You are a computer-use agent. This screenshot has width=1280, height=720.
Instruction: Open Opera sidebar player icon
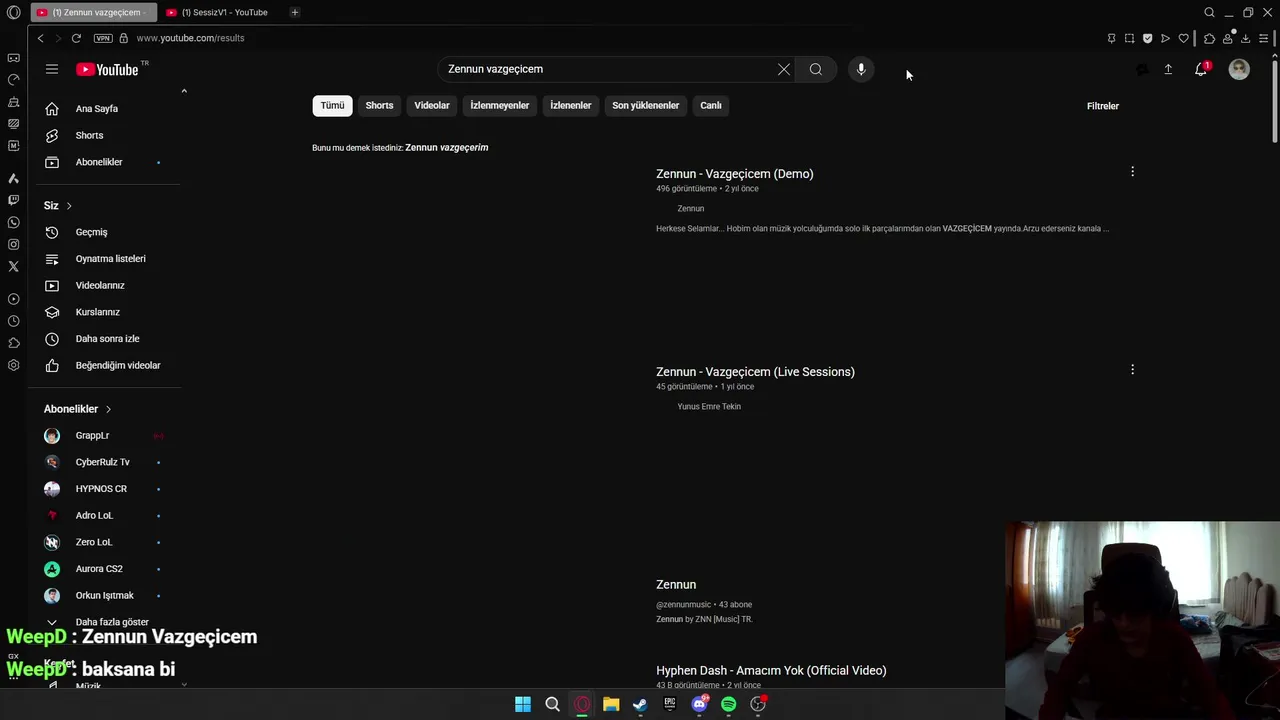13,299
